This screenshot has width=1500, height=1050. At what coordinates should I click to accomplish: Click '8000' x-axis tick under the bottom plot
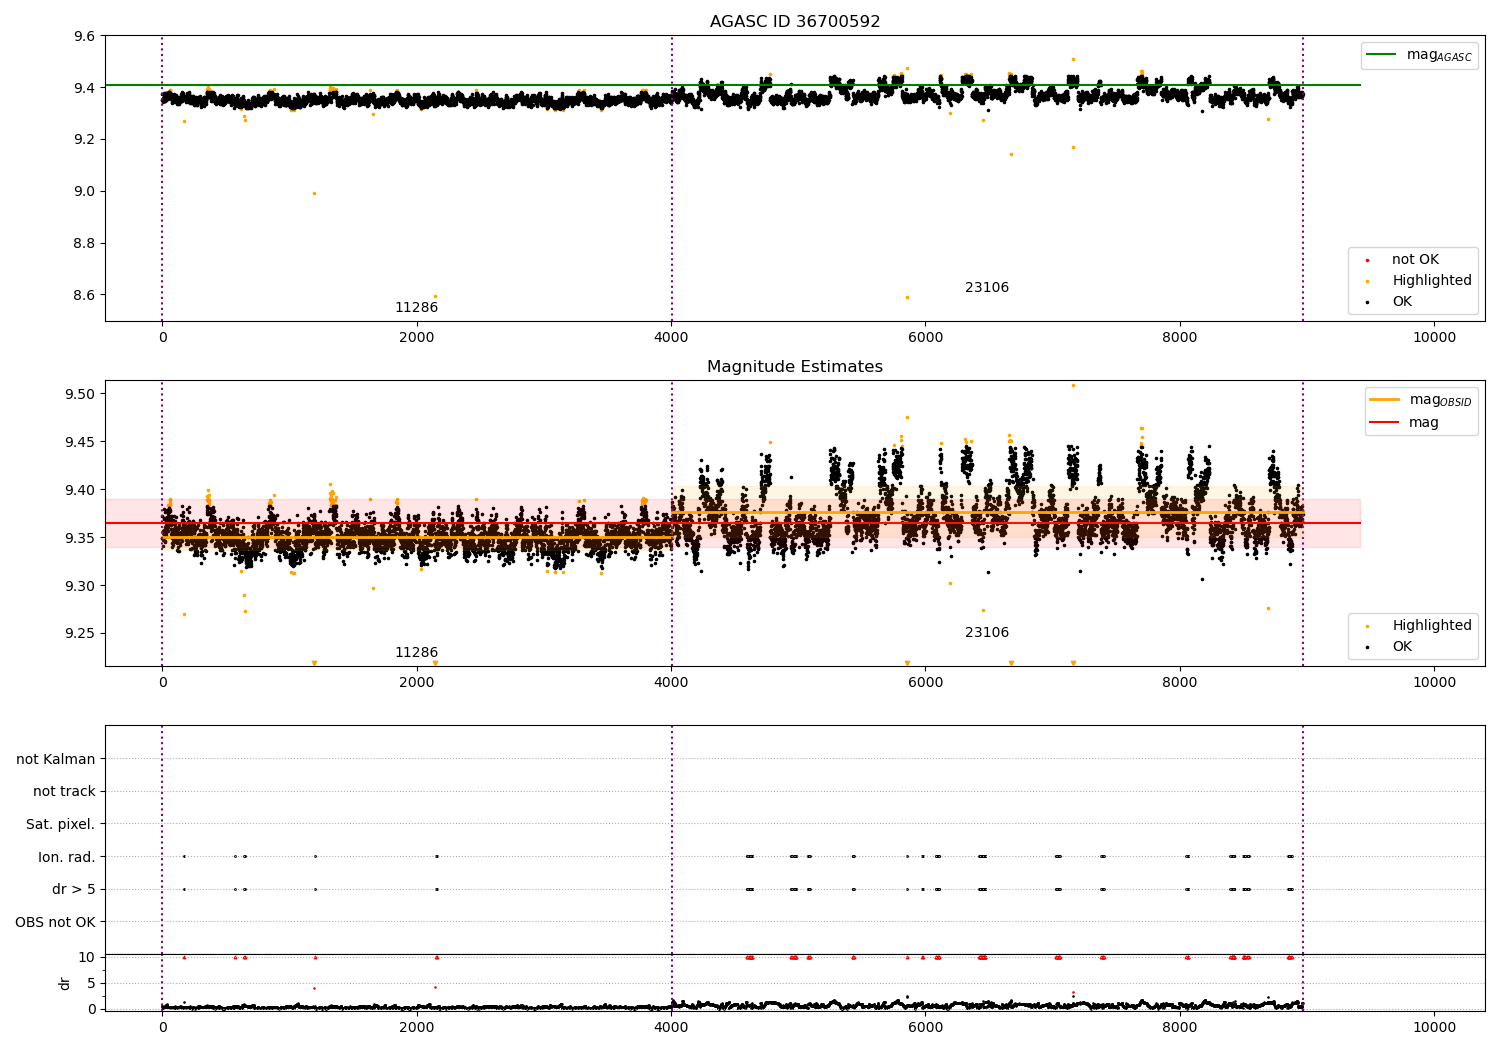1180,1026
